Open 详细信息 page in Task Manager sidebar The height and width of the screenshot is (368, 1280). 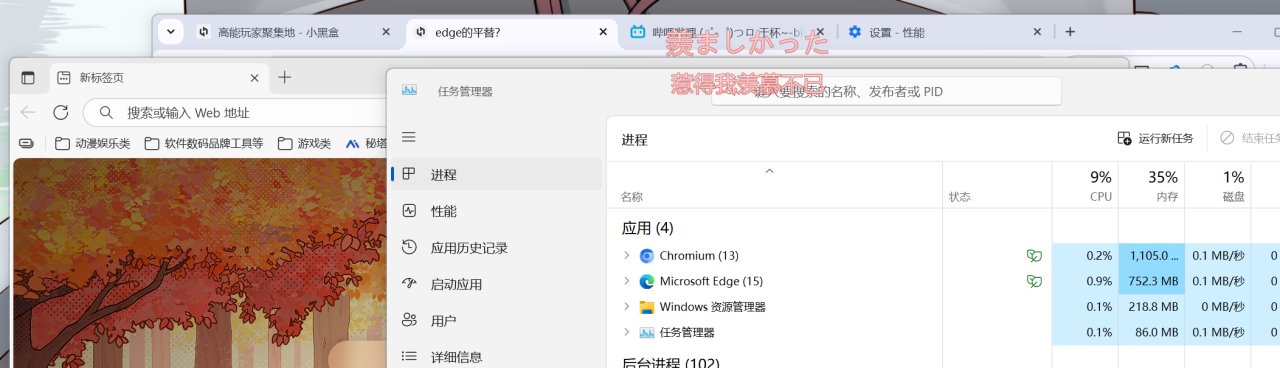pyautogui.click(x=497, y=356)
